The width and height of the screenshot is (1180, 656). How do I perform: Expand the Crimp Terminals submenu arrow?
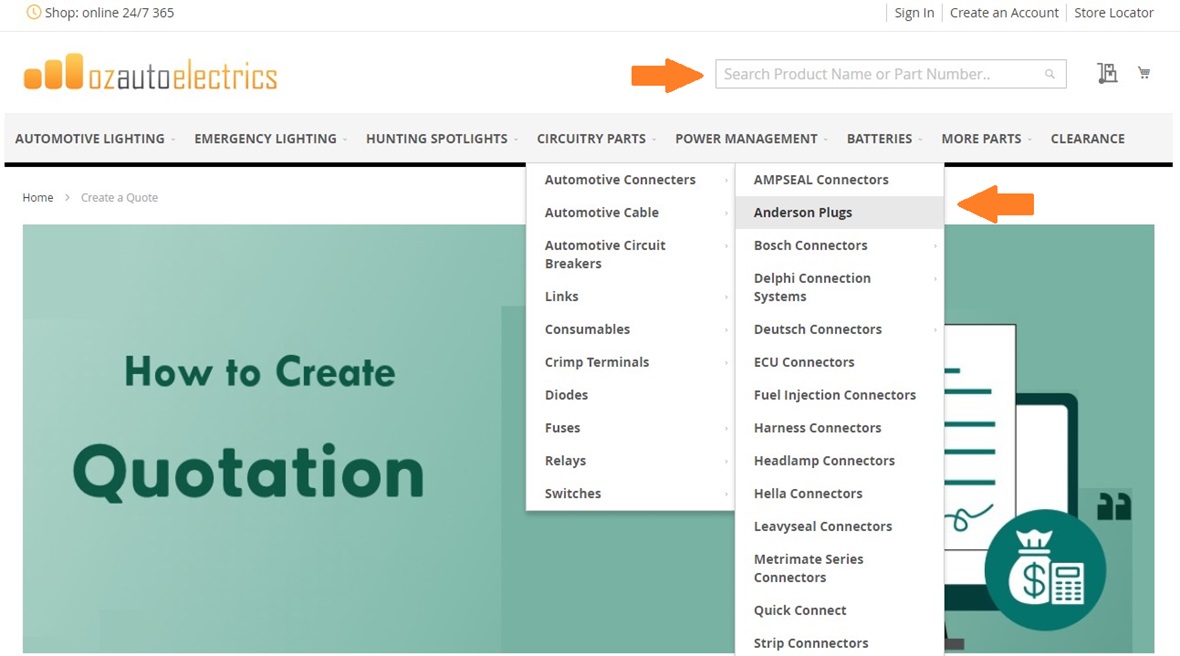coord(726,363)
